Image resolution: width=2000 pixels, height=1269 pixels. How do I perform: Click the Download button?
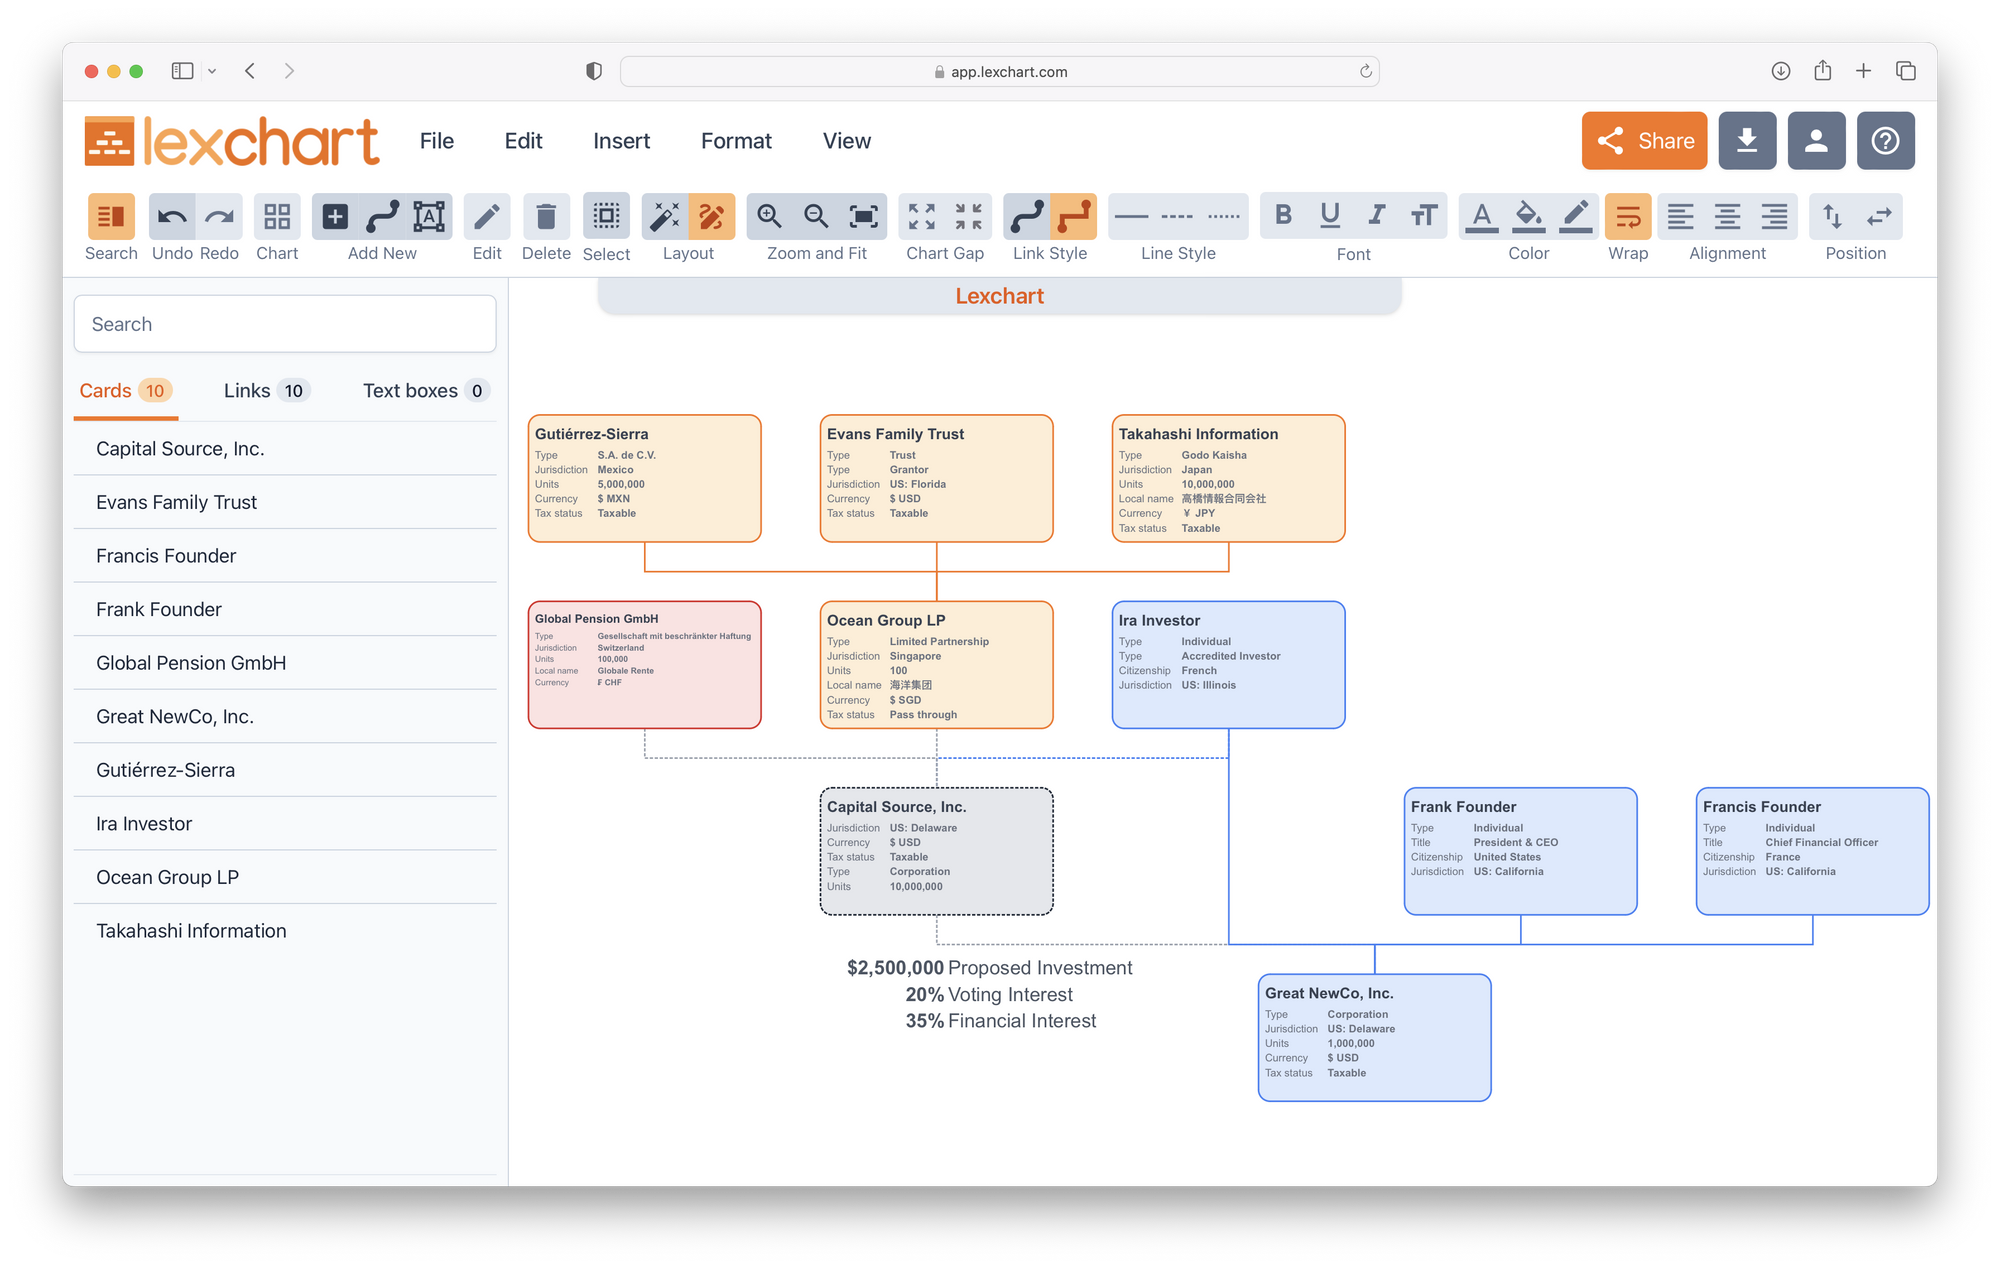tap(1748, 140)
